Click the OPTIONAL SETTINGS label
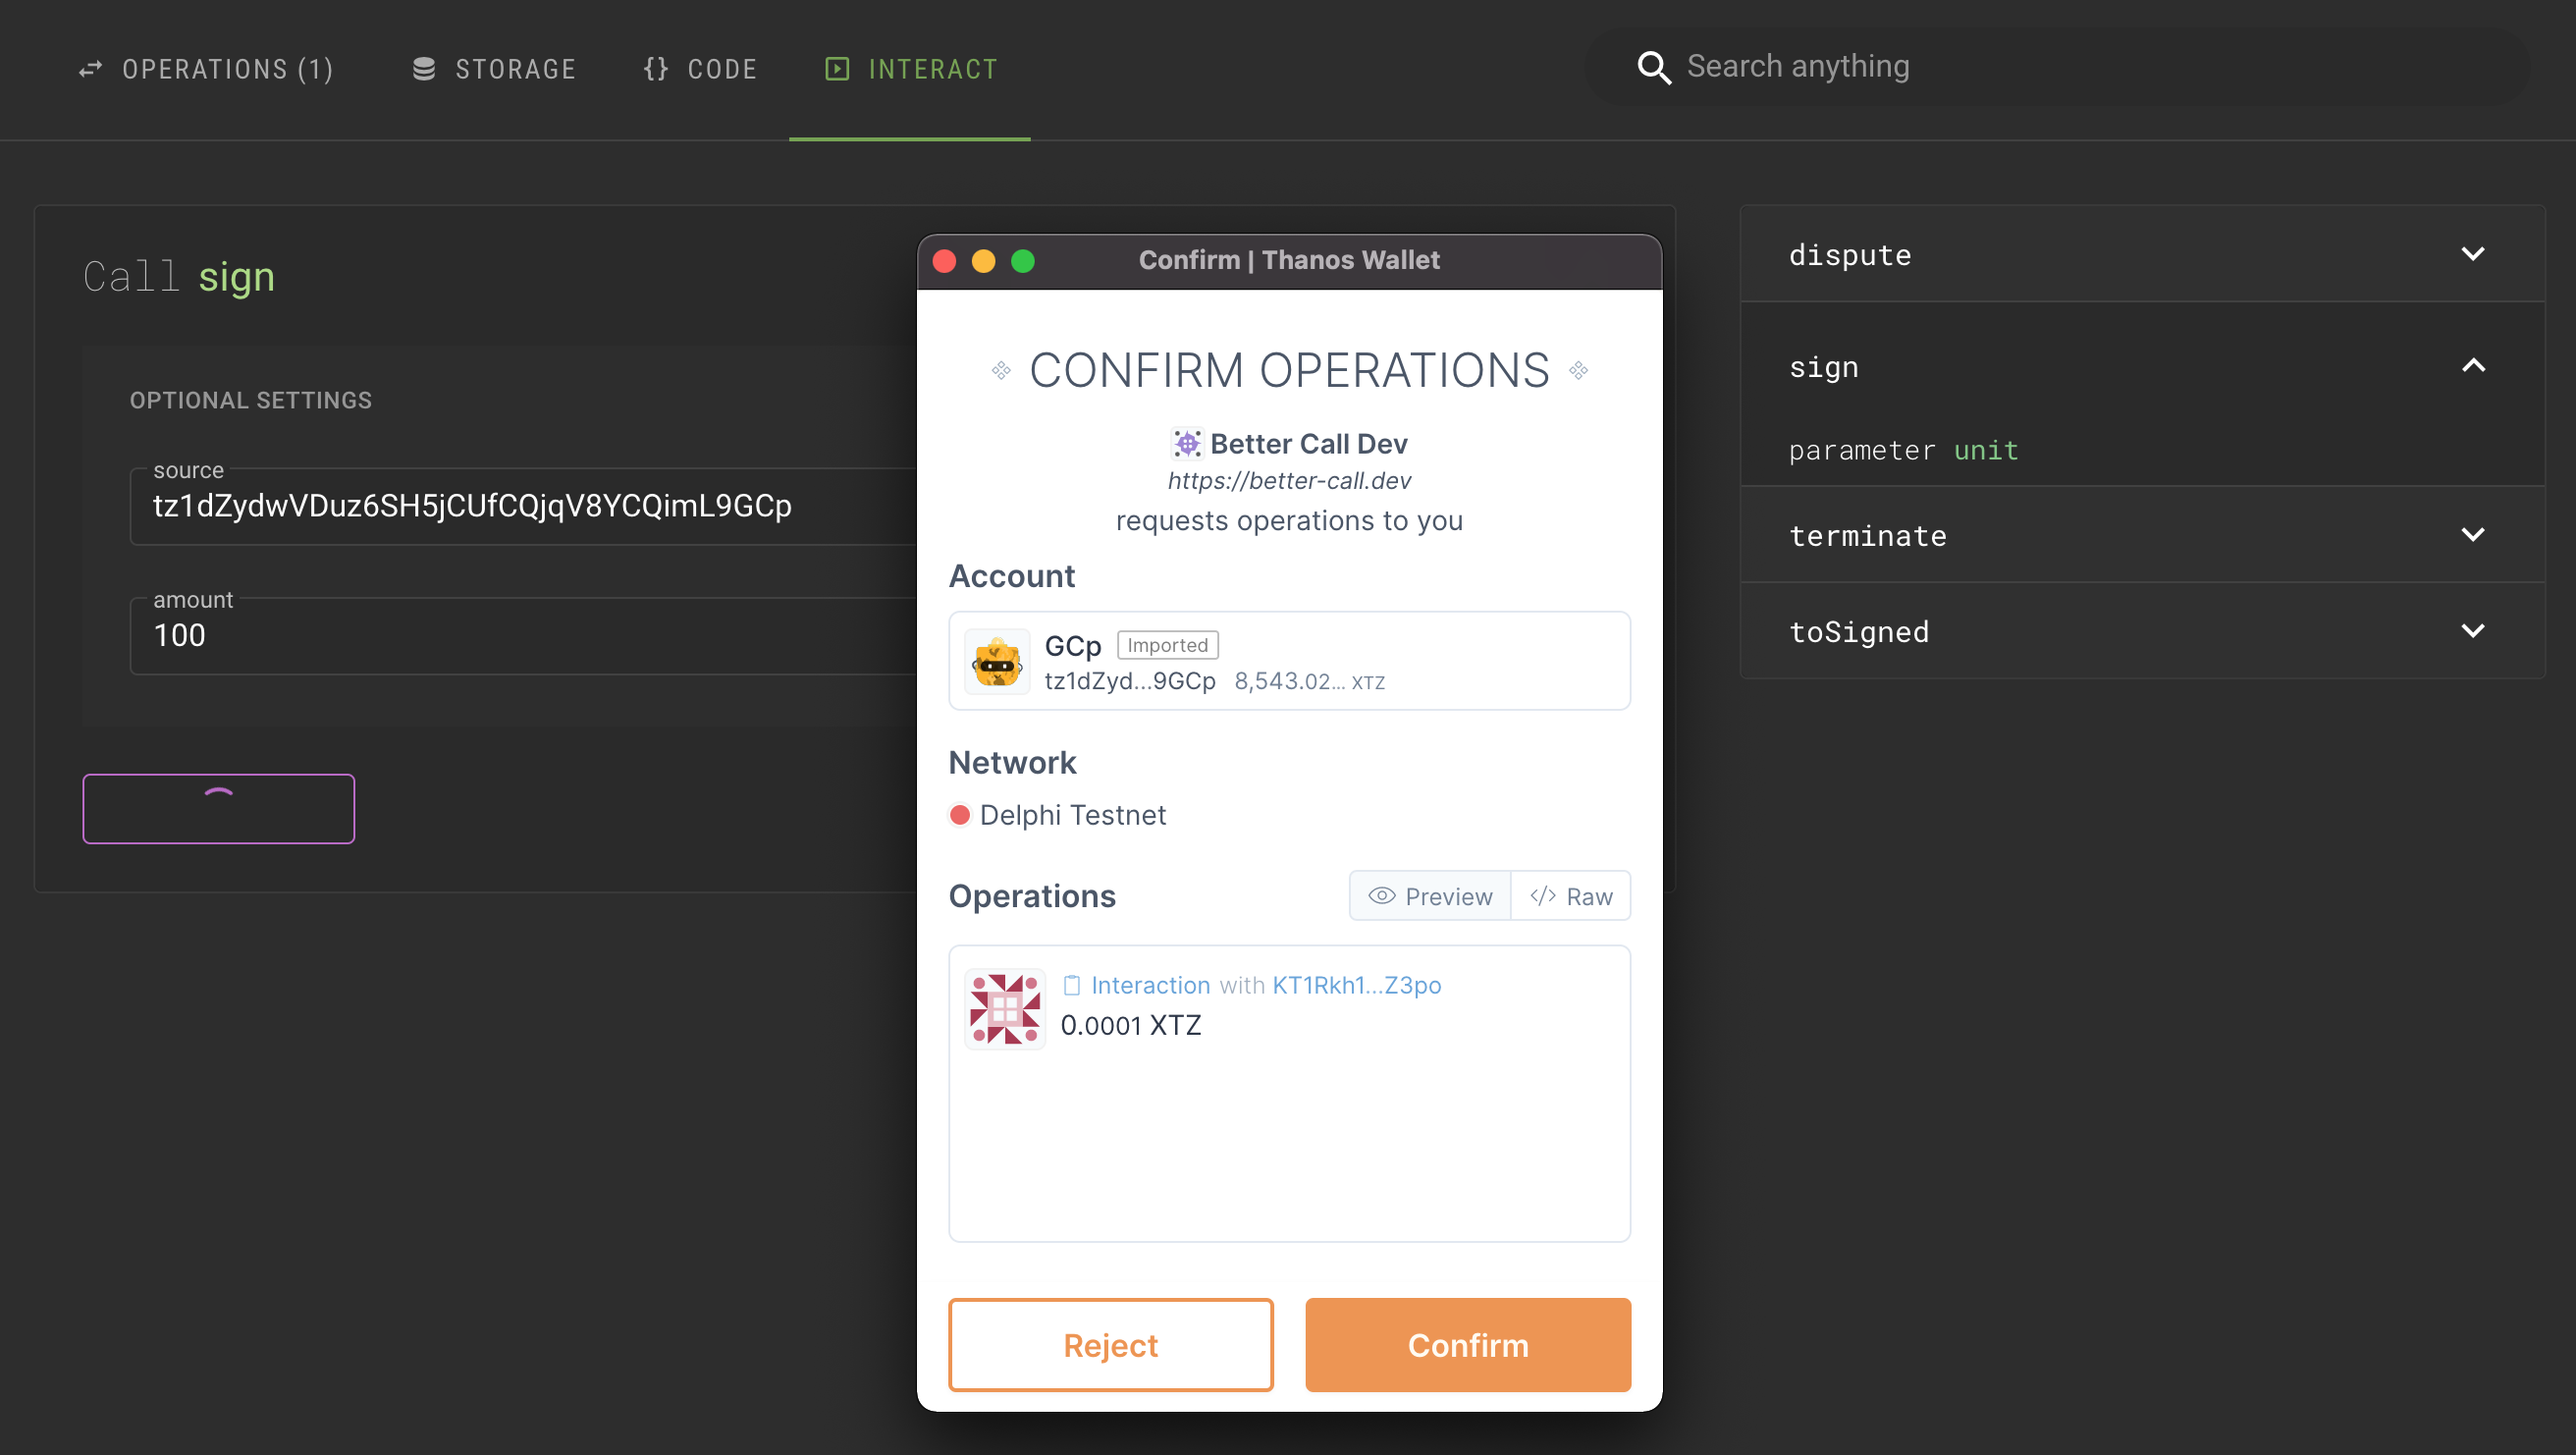This screenshot has height=1455, width=2576. pos(250,400)
